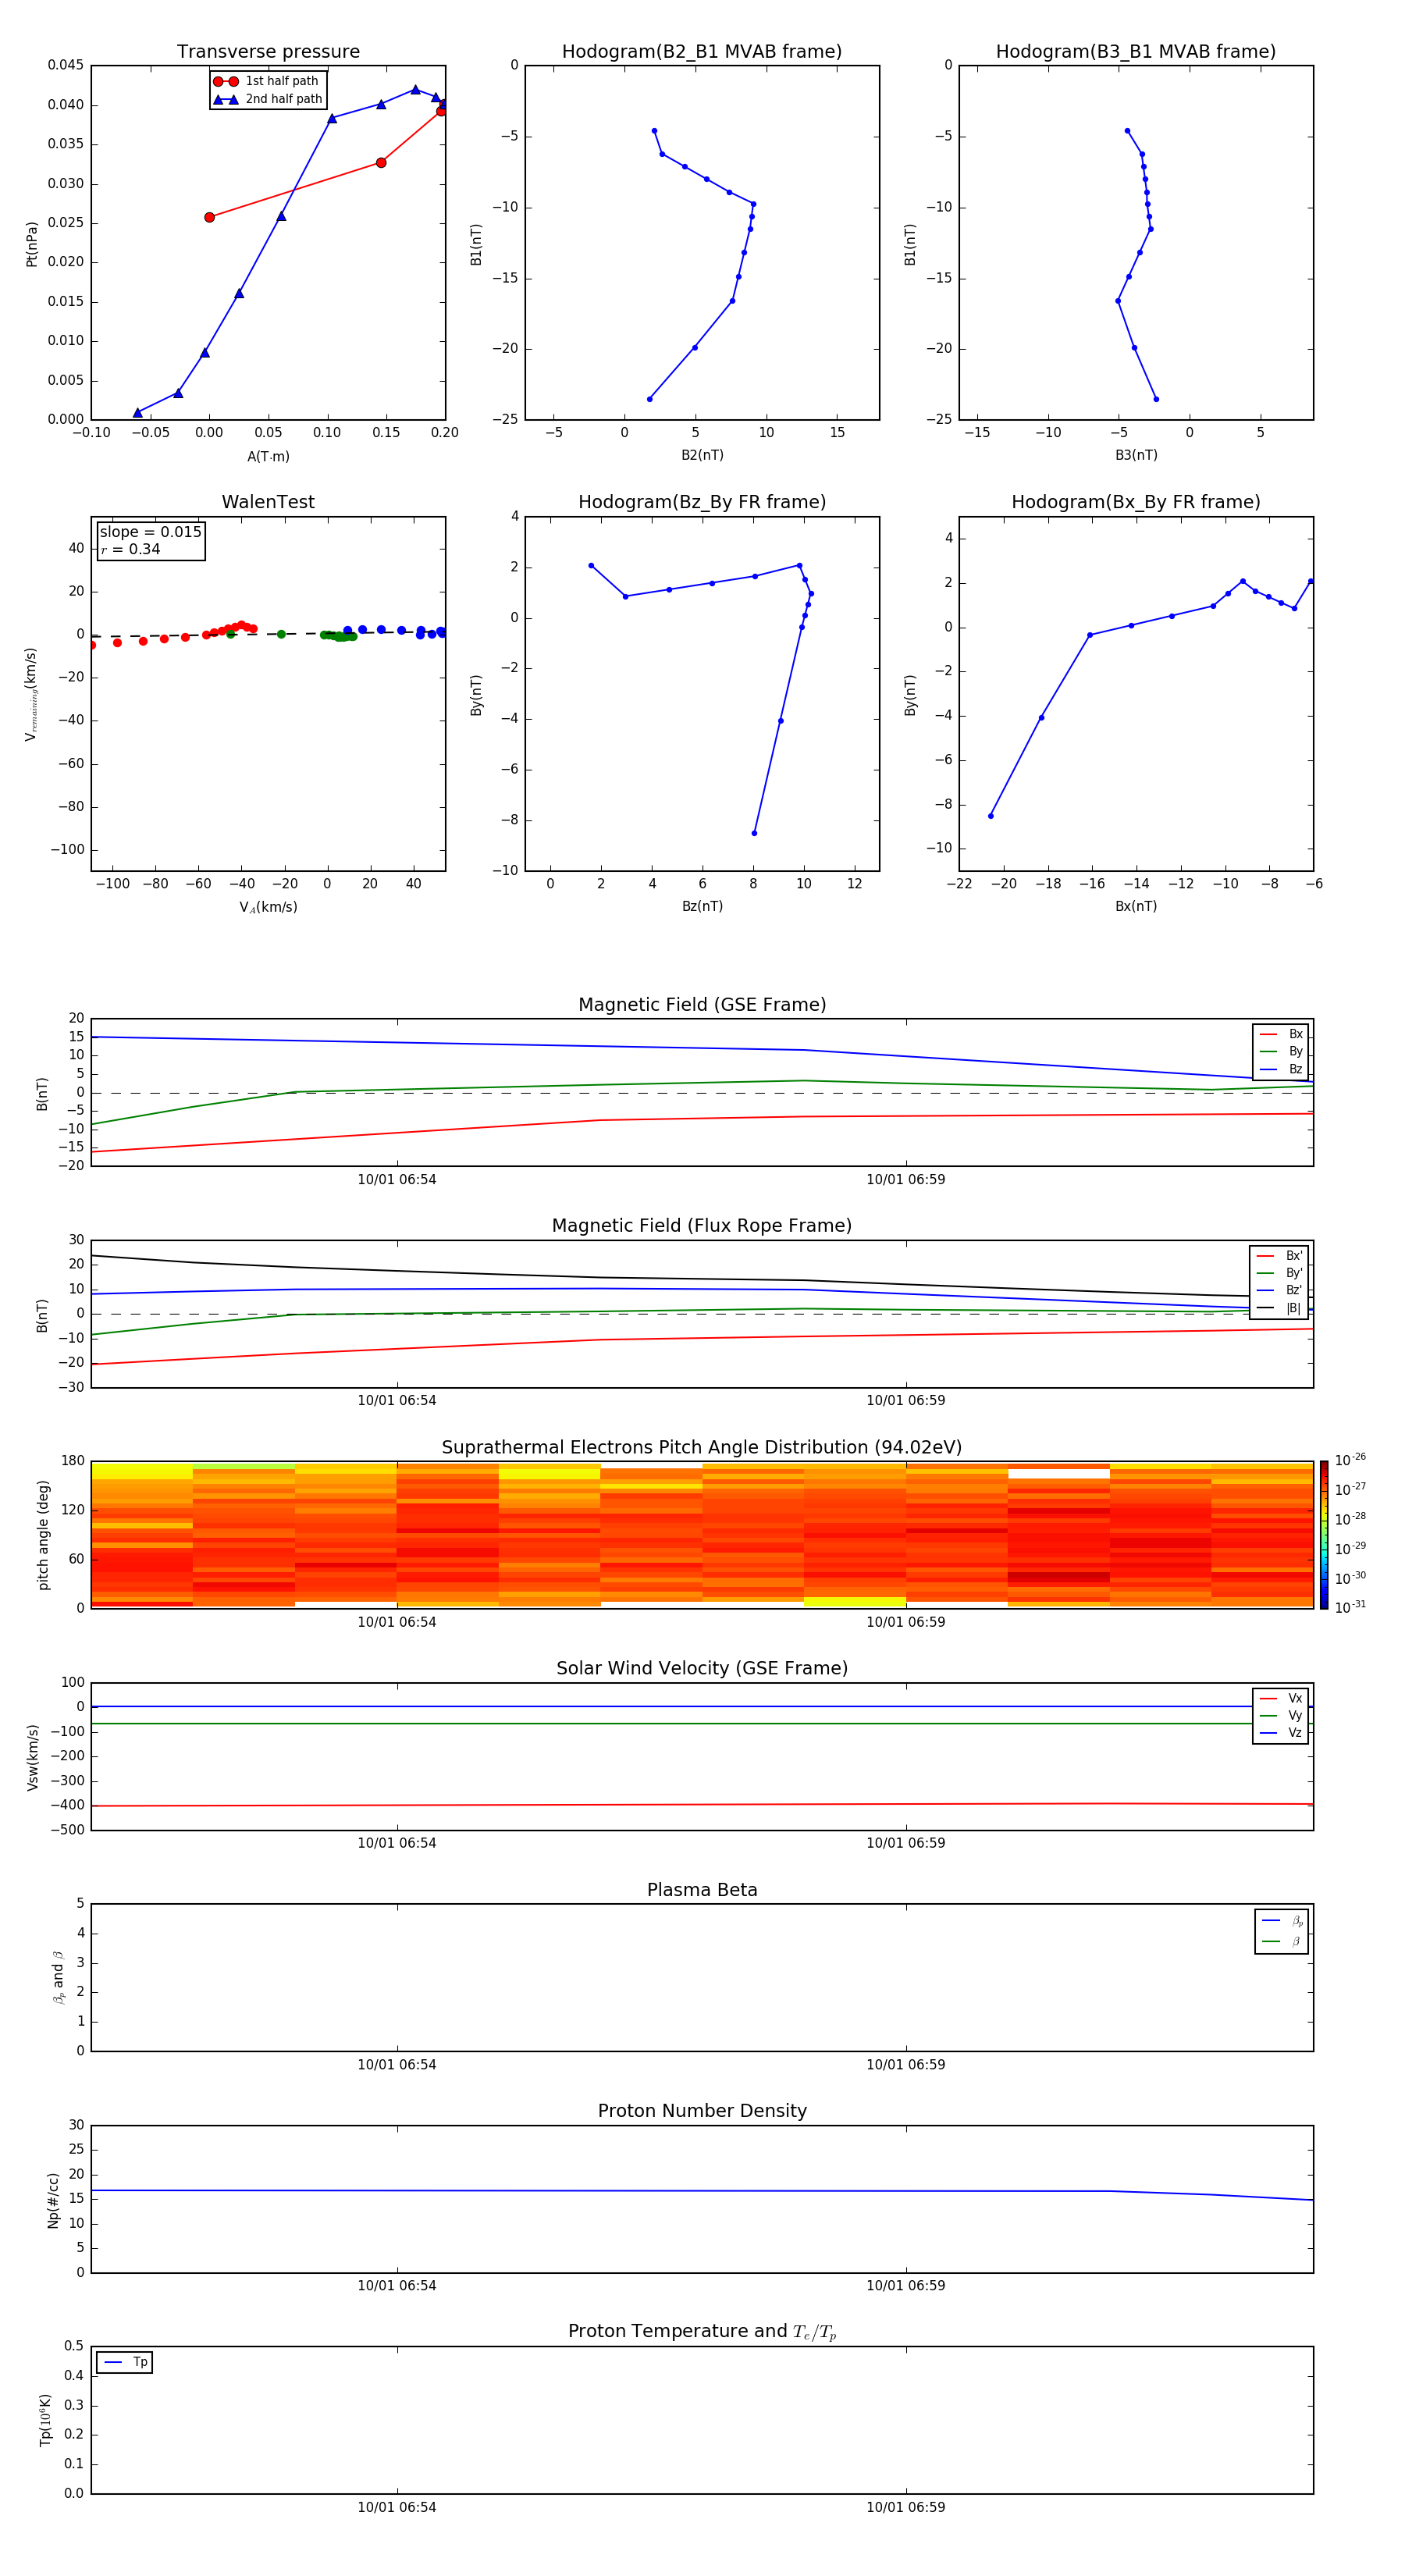Click 'Magnetic Field (GSE Frame)' title
This screenshot has height=2576, width=1405.
[702, 1005]
